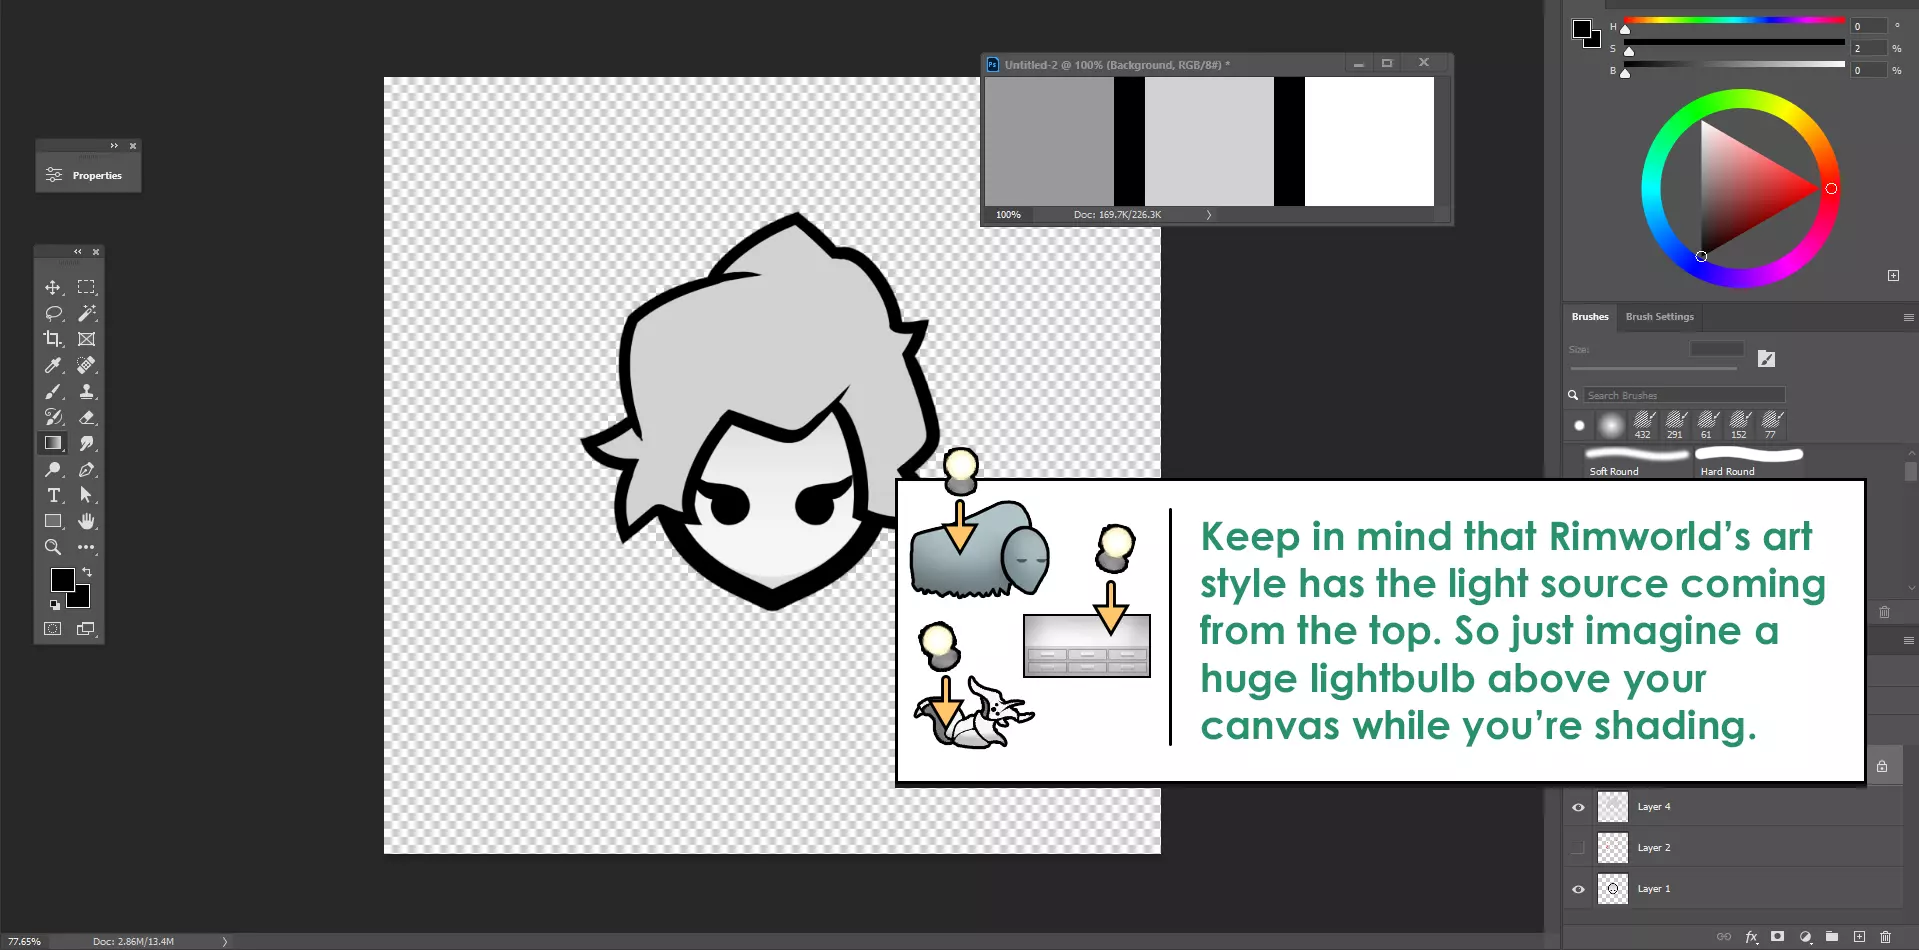Open the Edit Toolbar three-dots menu

point(87,548)
